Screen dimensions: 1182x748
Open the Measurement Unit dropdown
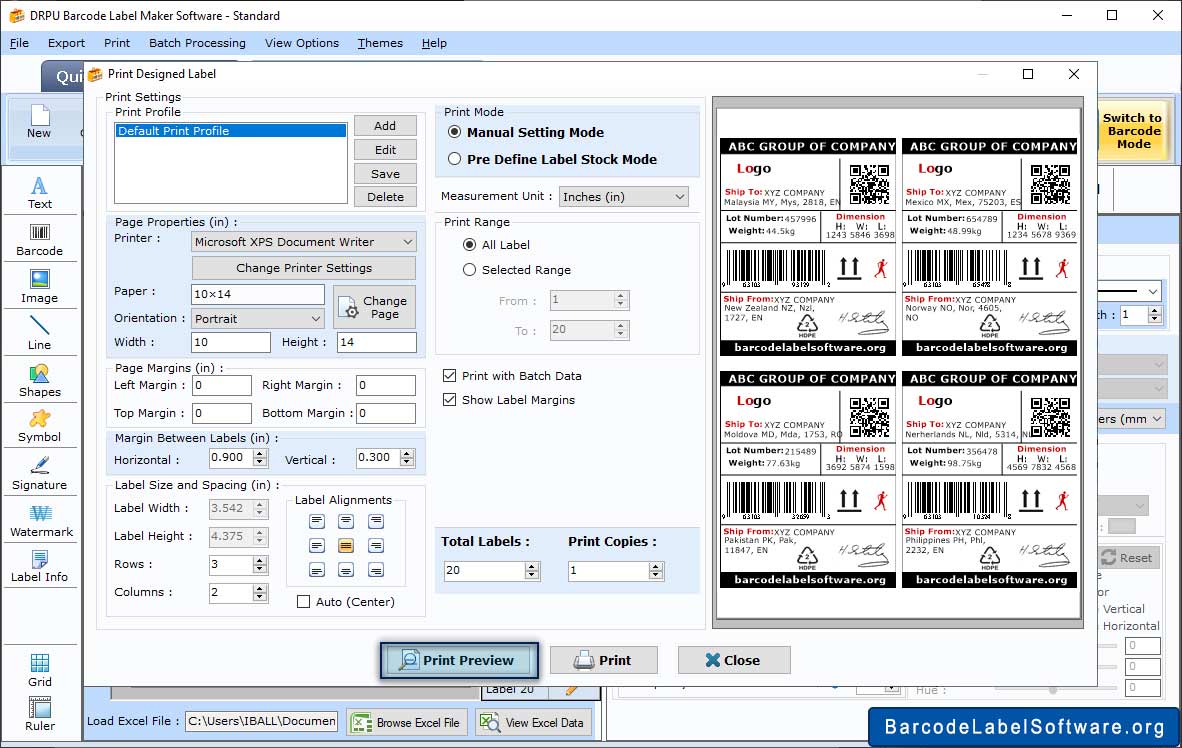[x=623, y=197]
